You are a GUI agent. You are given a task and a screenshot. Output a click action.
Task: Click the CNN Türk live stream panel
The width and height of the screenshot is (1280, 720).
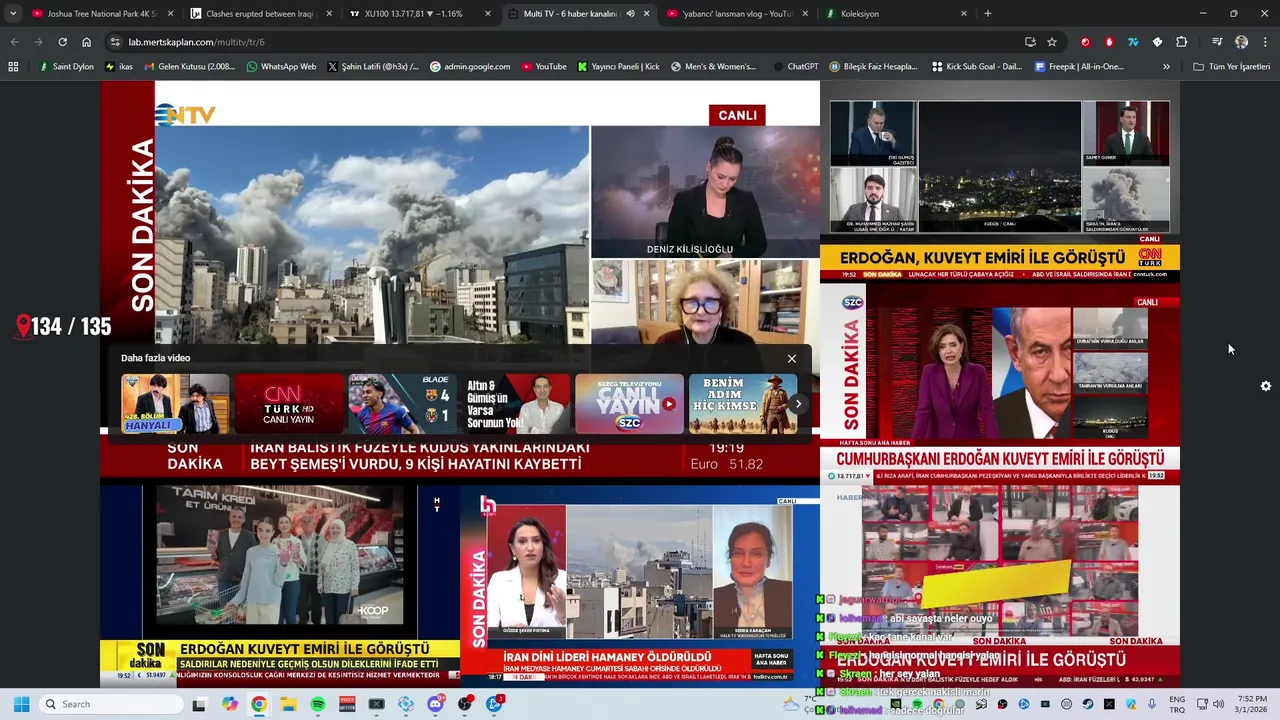point(1000,180)
